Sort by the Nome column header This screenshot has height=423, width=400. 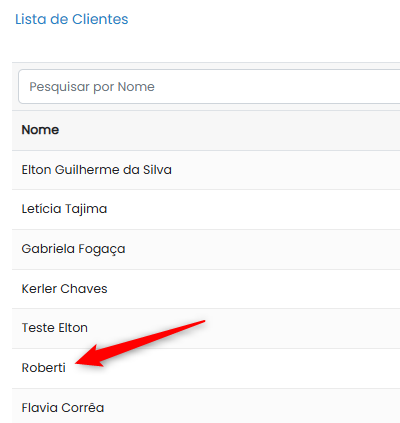pos(40,130)
